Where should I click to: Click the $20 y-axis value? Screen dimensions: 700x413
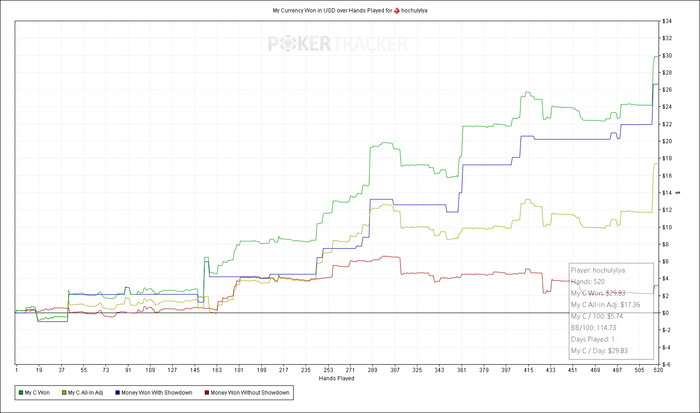point(667,141)
